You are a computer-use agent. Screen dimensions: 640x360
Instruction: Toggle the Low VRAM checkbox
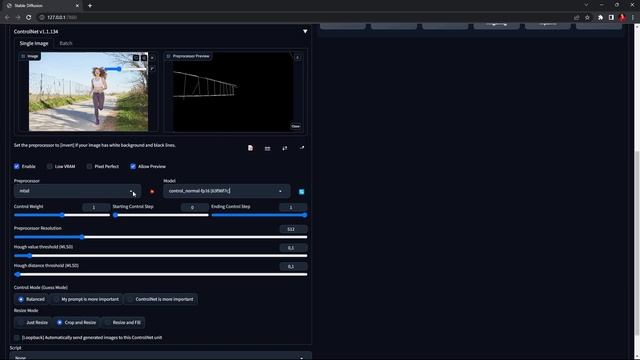pyautogui.click(x=49, y=167)
